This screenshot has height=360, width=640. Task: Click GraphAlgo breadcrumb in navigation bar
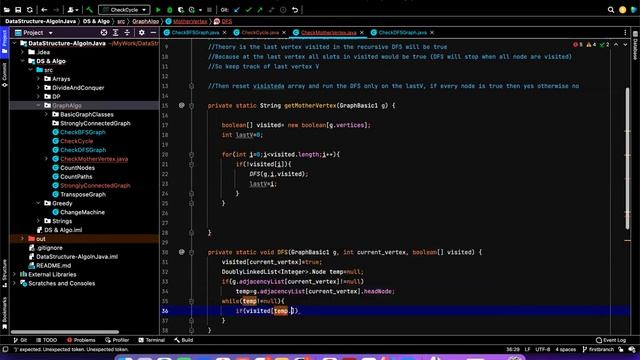145,21
